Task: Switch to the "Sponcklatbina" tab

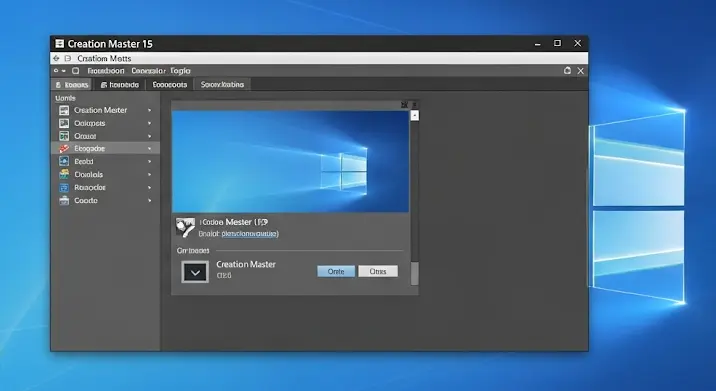Action: (222, 85)
